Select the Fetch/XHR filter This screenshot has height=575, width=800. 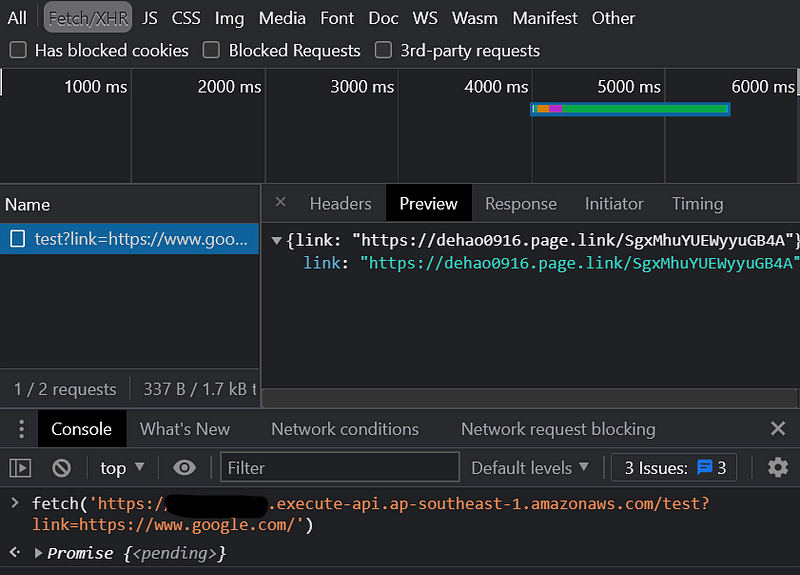pyautogui.click(x=88, y=18)
